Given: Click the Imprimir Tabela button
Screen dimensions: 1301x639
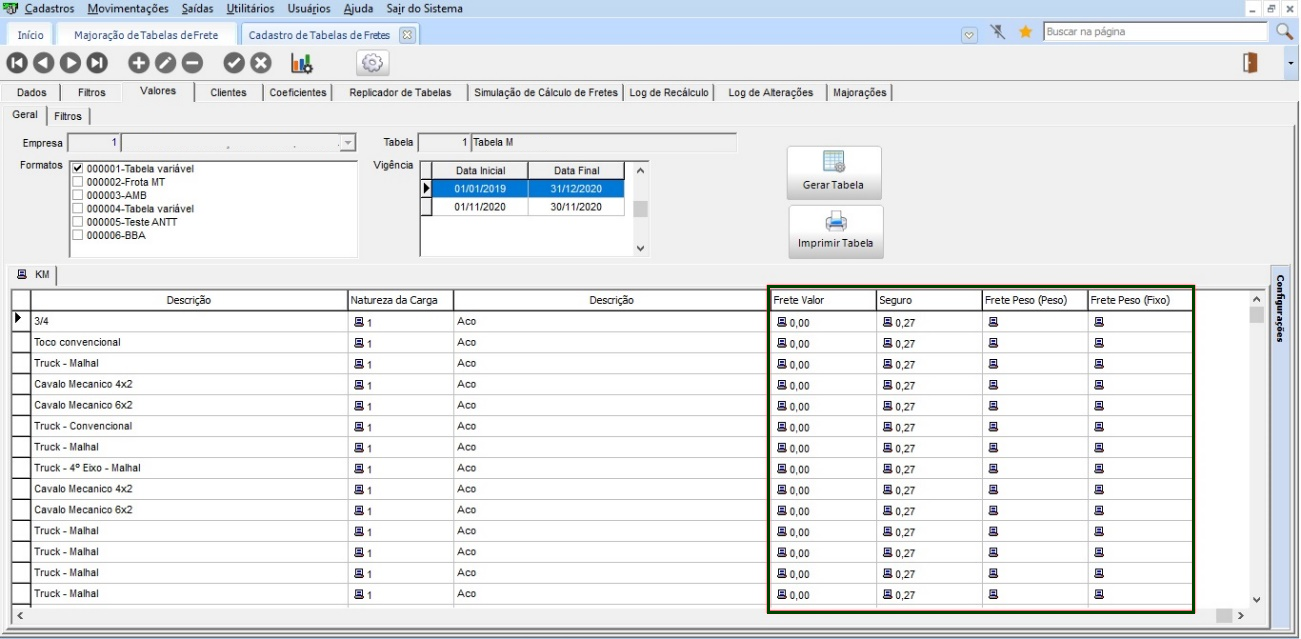Looking at the screenshot, I should pos(835,231).
